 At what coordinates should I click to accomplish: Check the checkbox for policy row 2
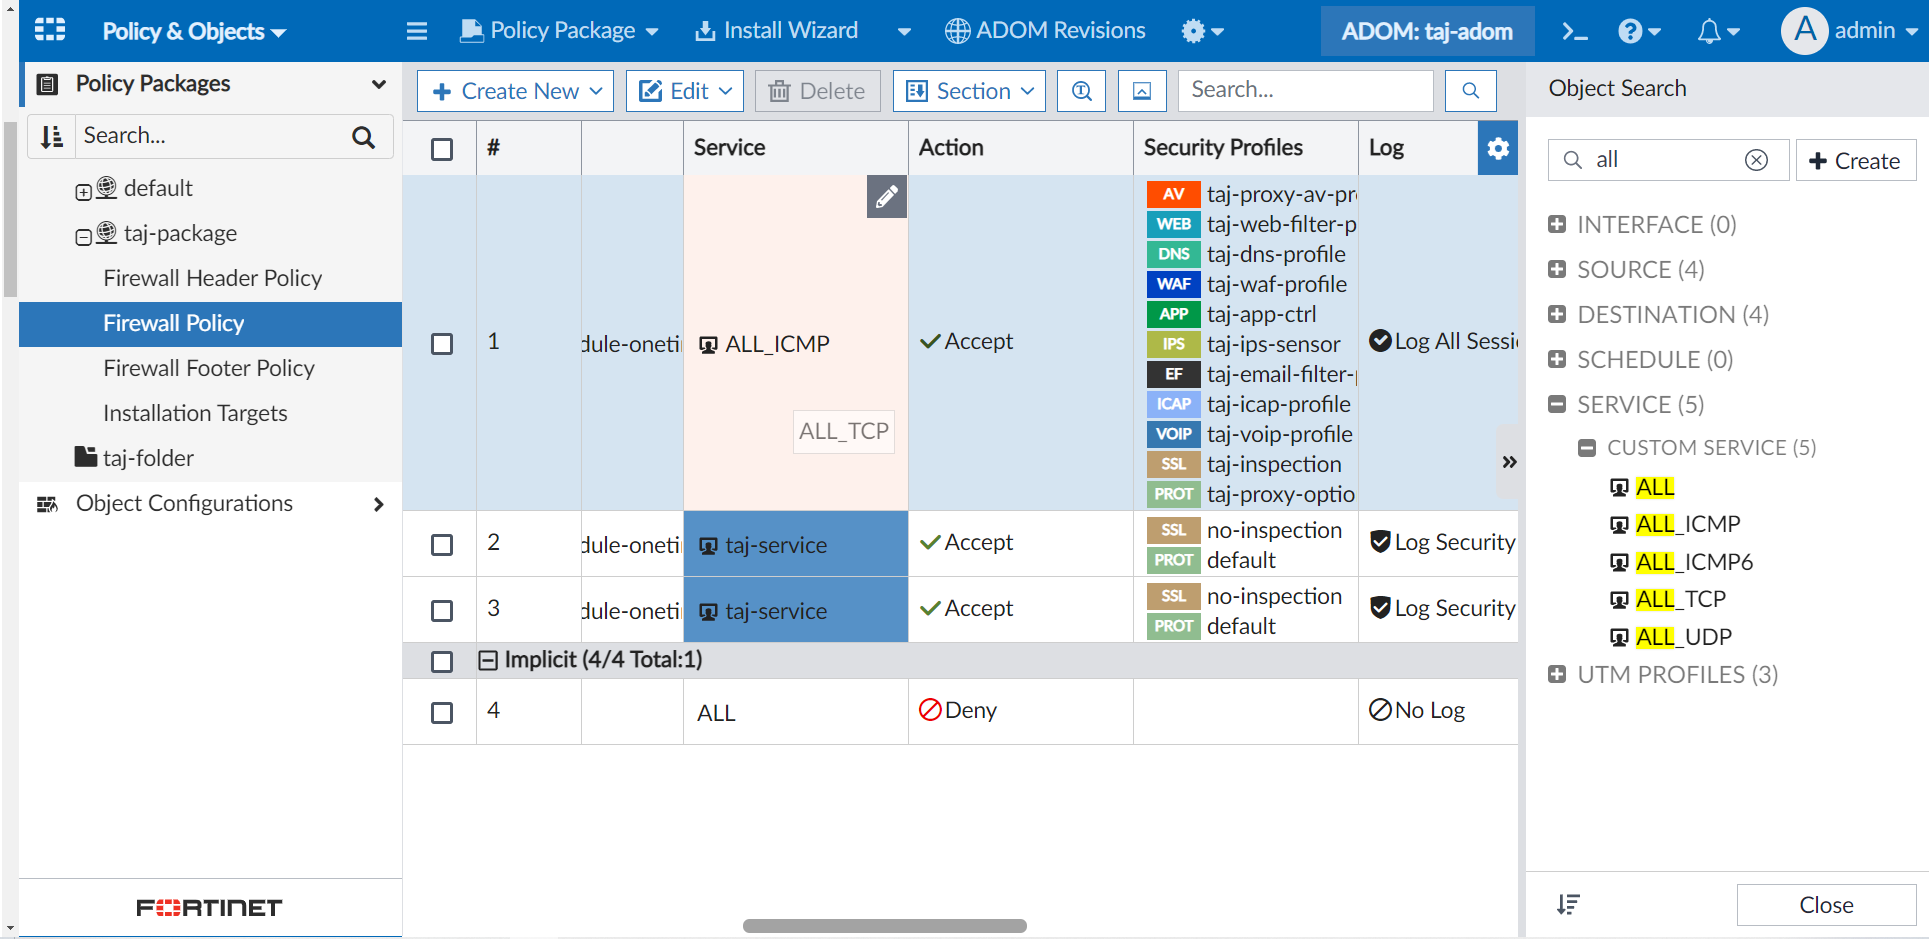(x=442, y=545)
